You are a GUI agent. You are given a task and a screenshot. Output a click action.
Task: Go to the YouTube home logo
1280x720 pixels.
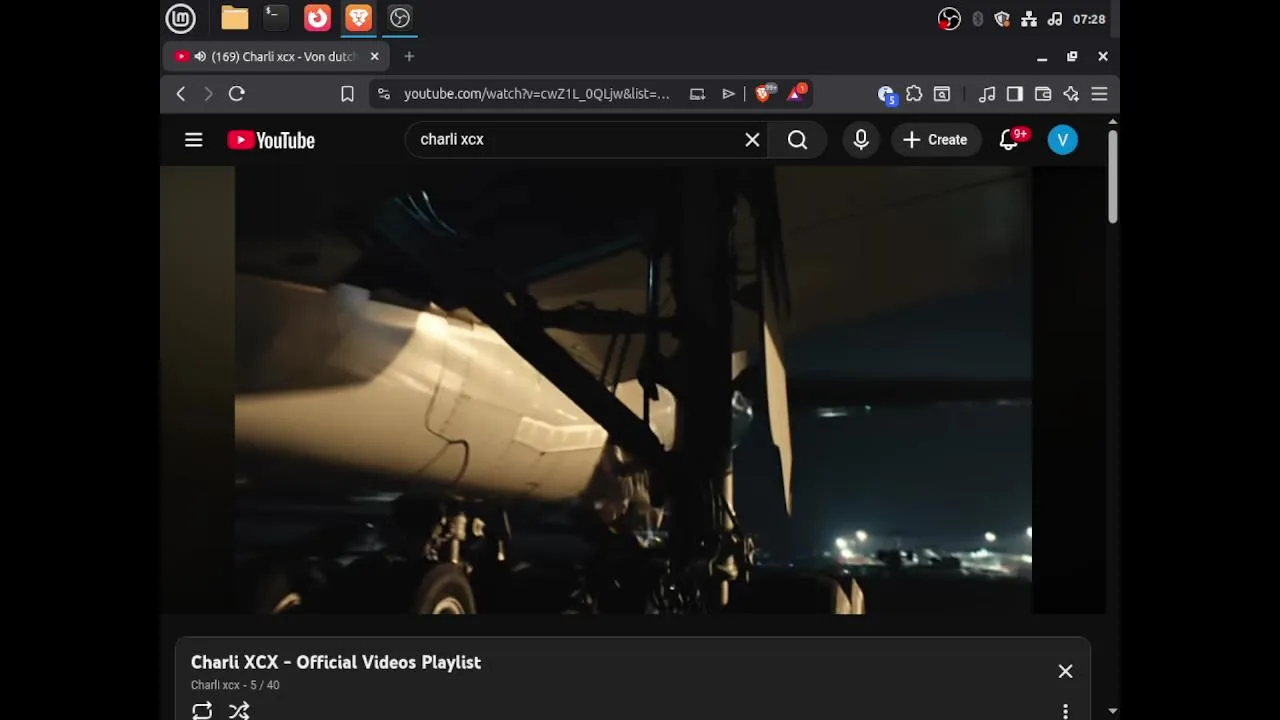point(271,140)
